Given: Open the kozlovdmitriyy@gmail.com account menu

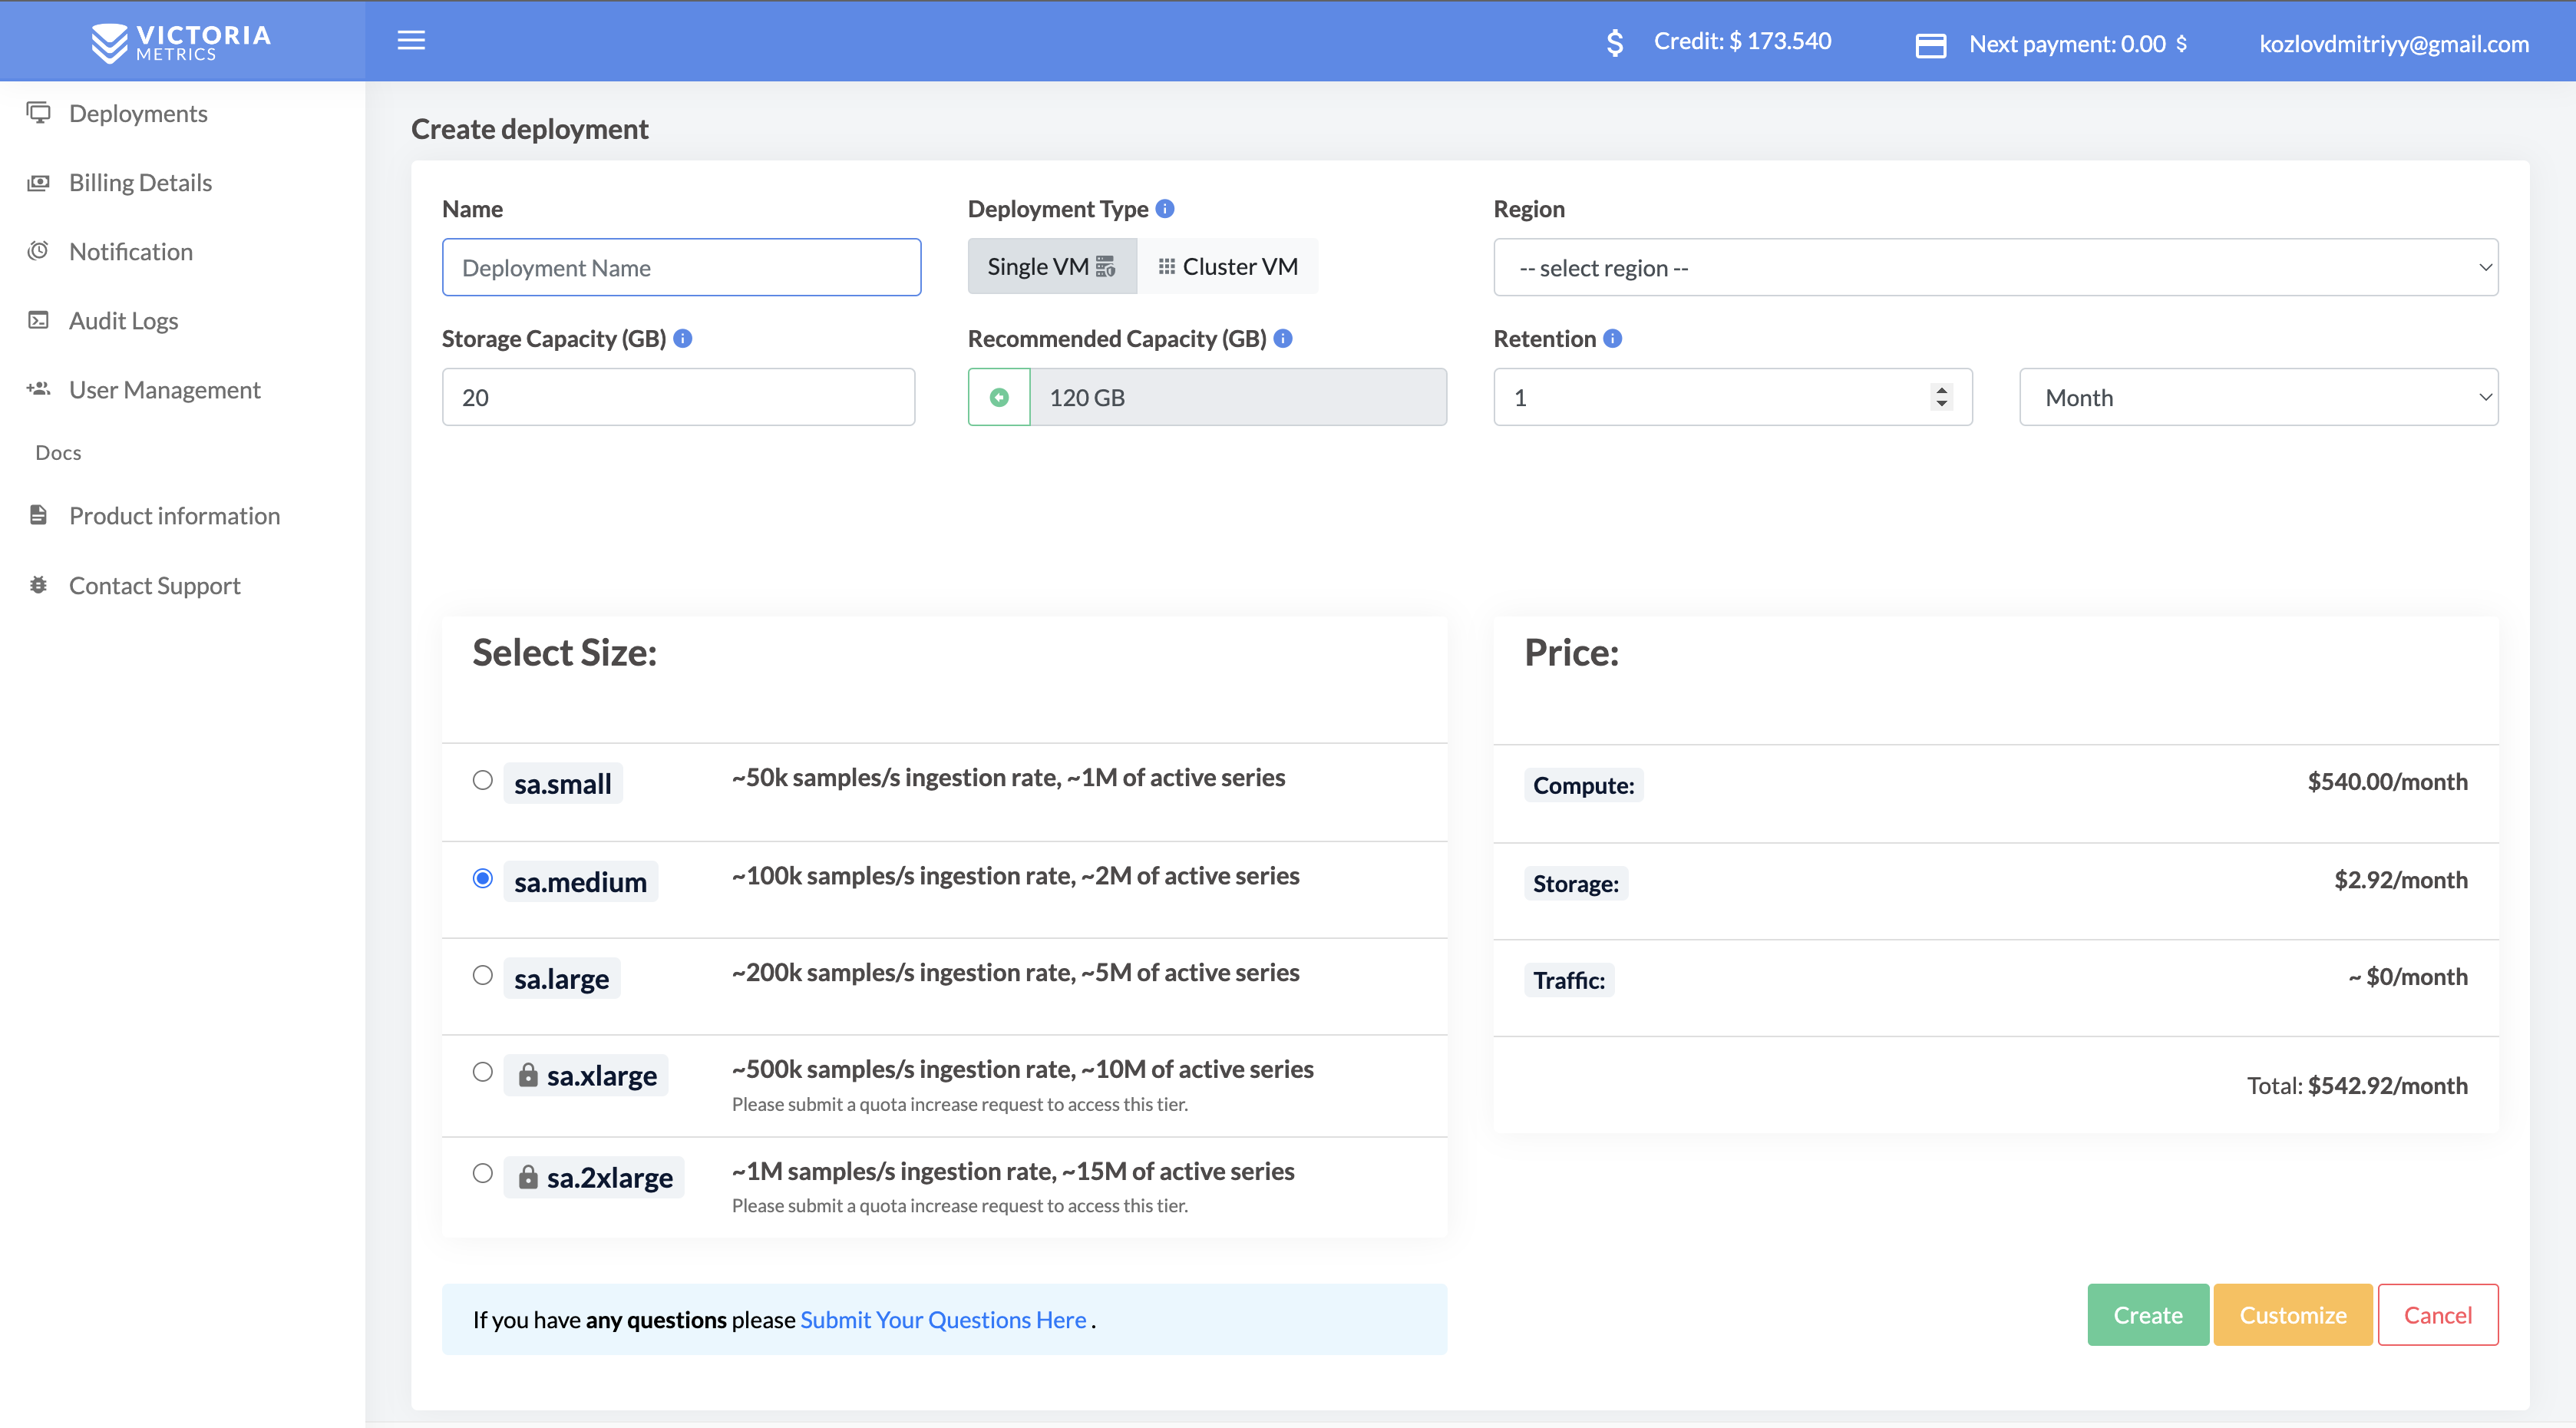Looking at the screenshot, I should (x=2394, y=43).
